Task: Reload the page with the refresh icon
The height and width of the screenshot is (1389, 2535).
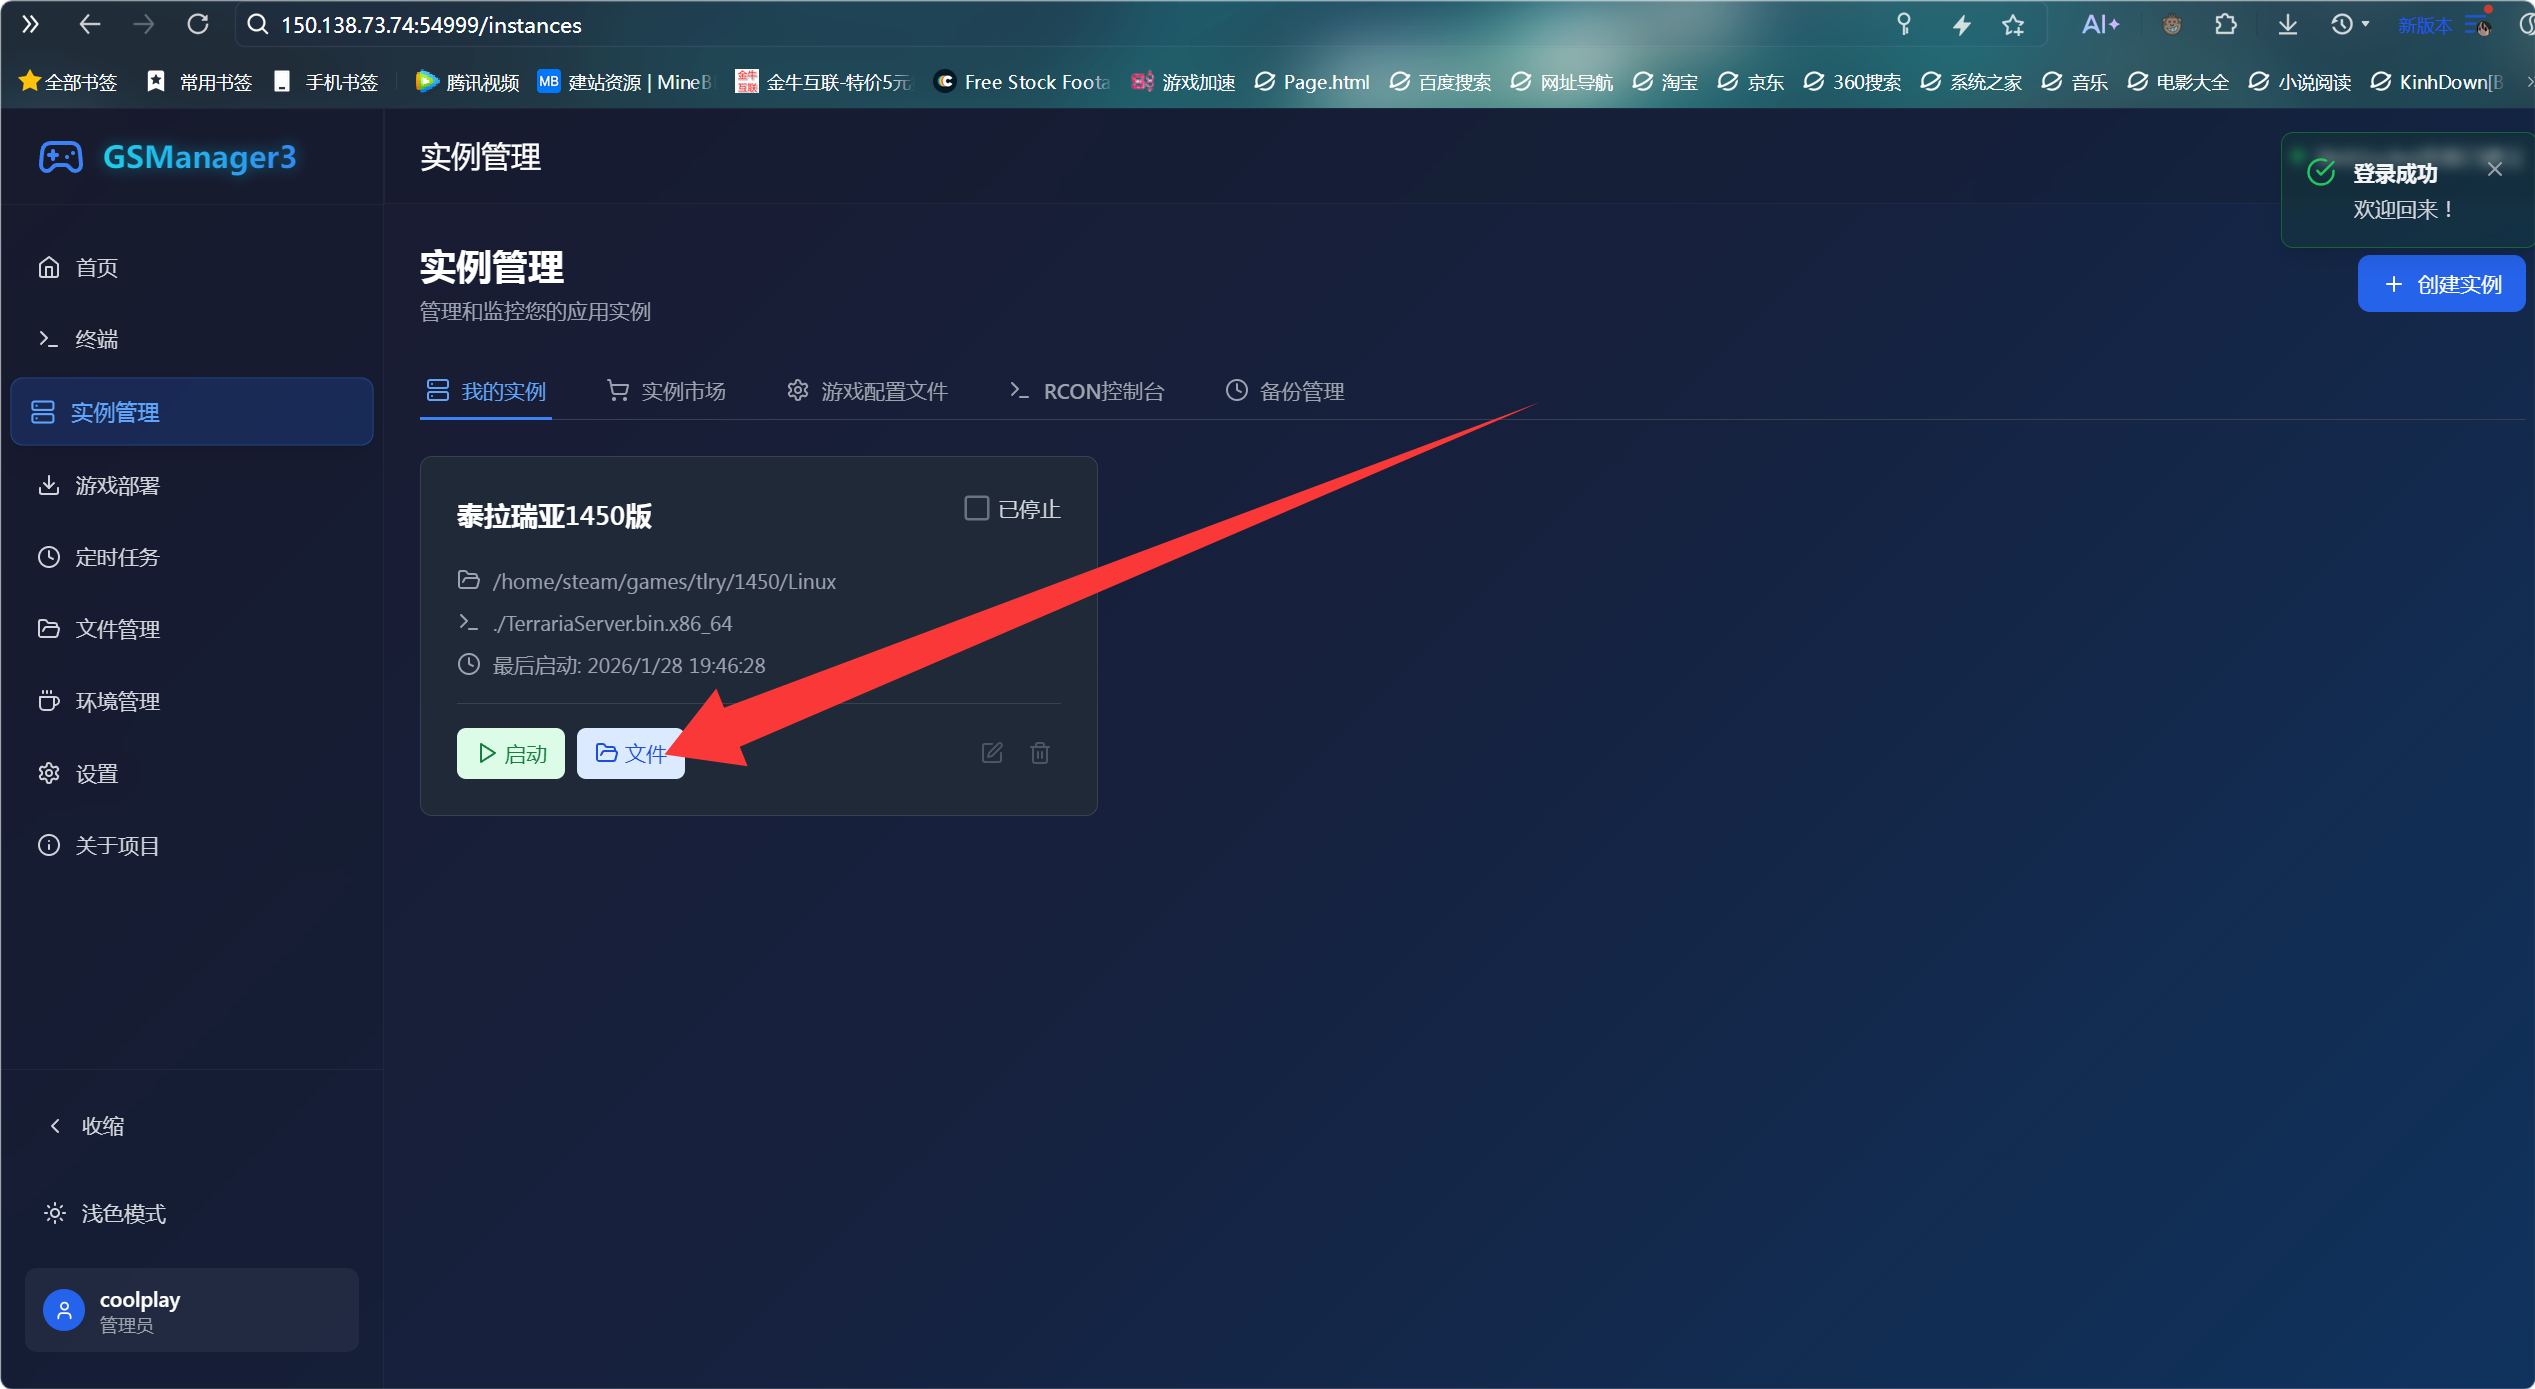Action: tap(198, 24)
